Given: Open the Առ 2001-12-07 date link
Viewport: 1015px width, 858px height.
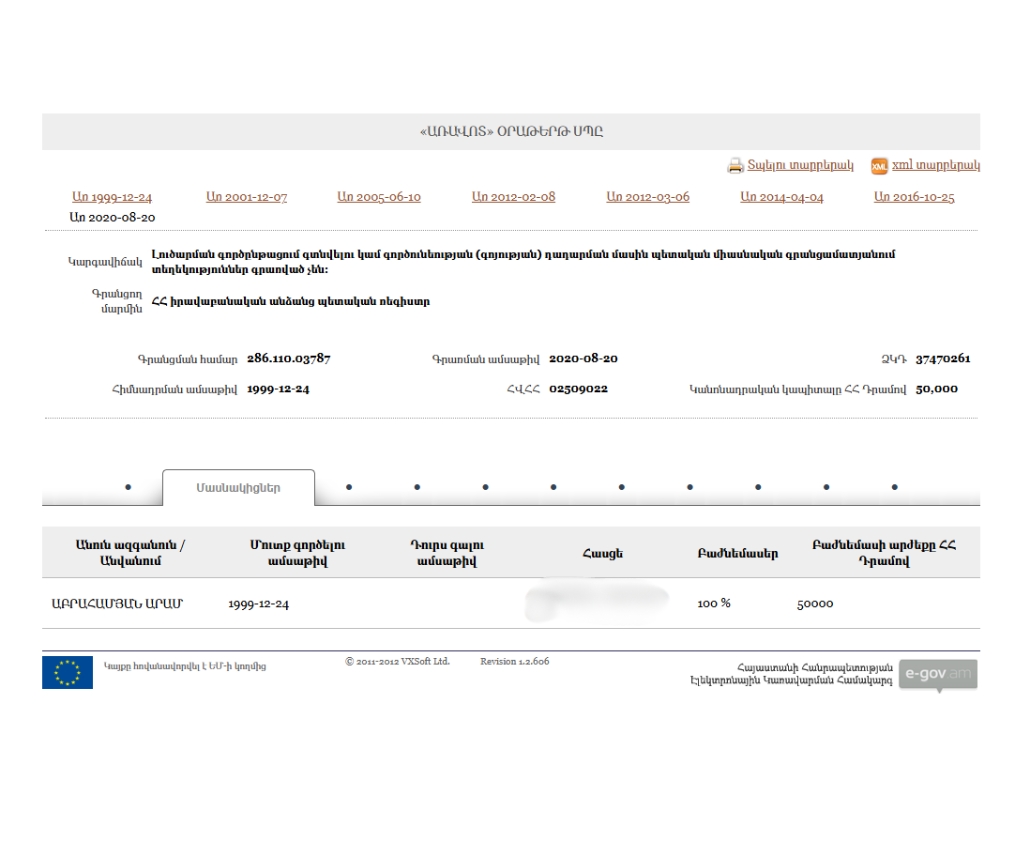Looking at the screenshot, I should pyautogui.click(x=246, y=198).
